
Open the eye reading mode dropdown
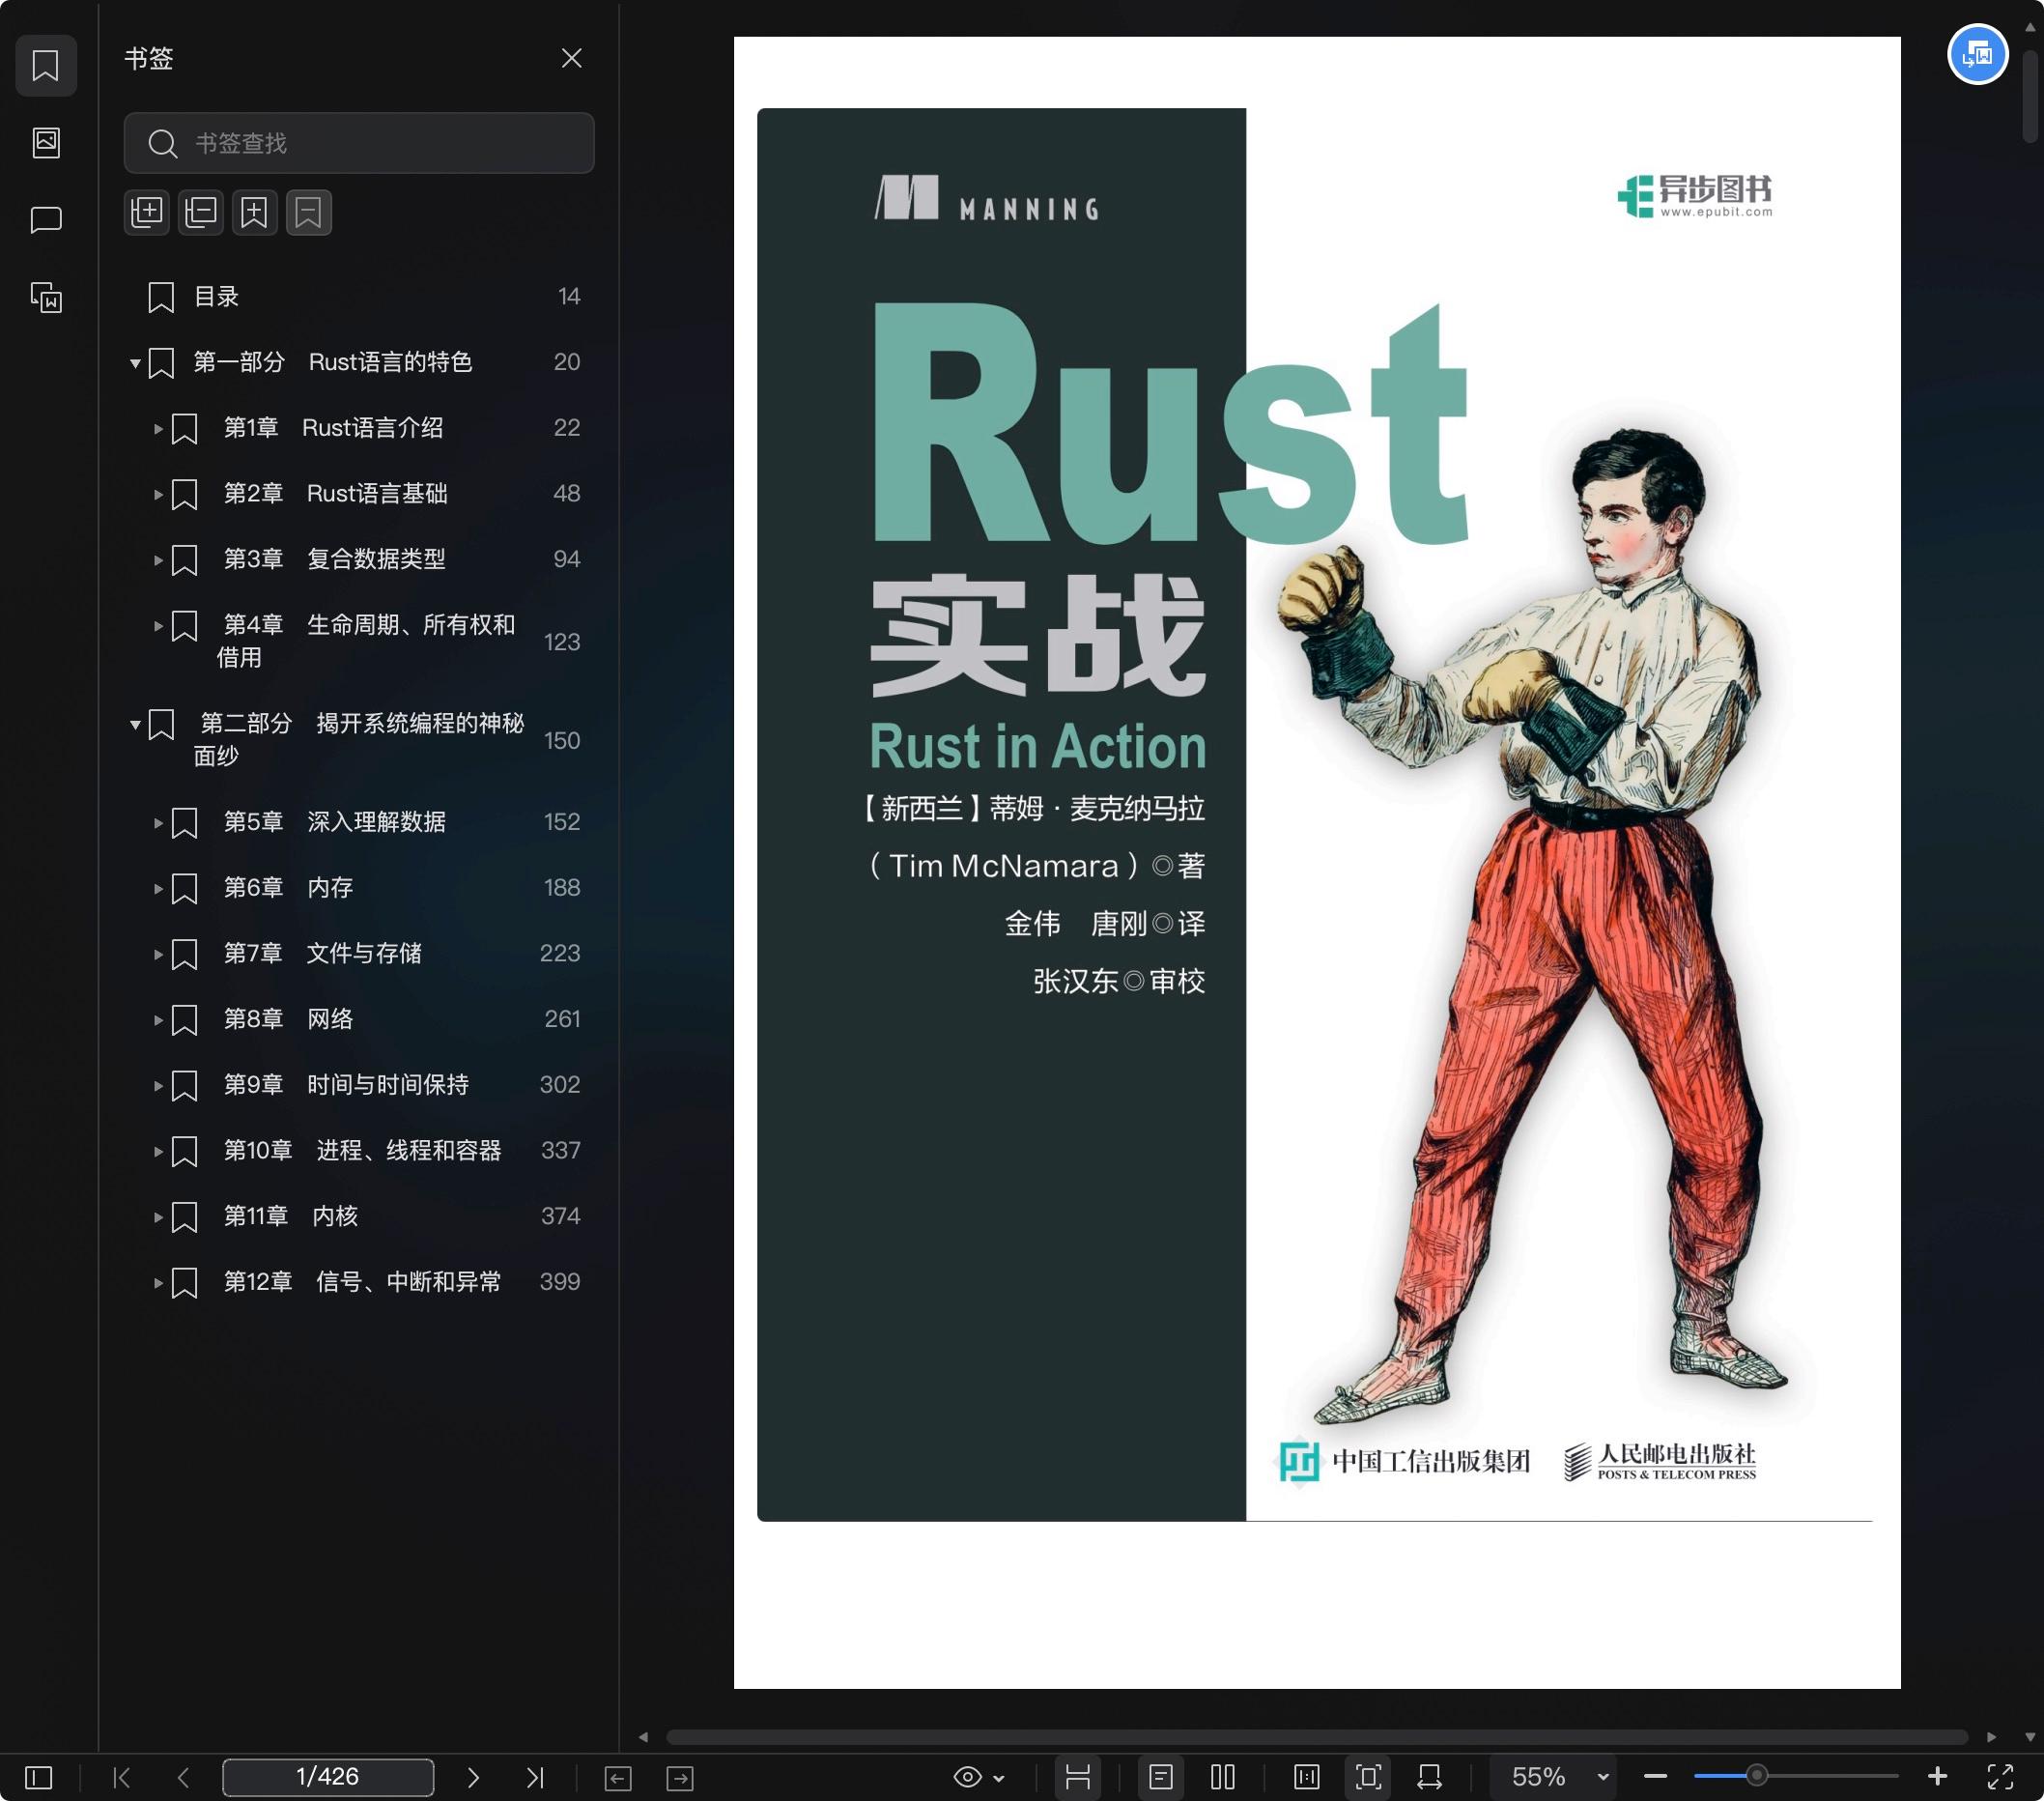pyautogui.click(x=979, y=1777)
